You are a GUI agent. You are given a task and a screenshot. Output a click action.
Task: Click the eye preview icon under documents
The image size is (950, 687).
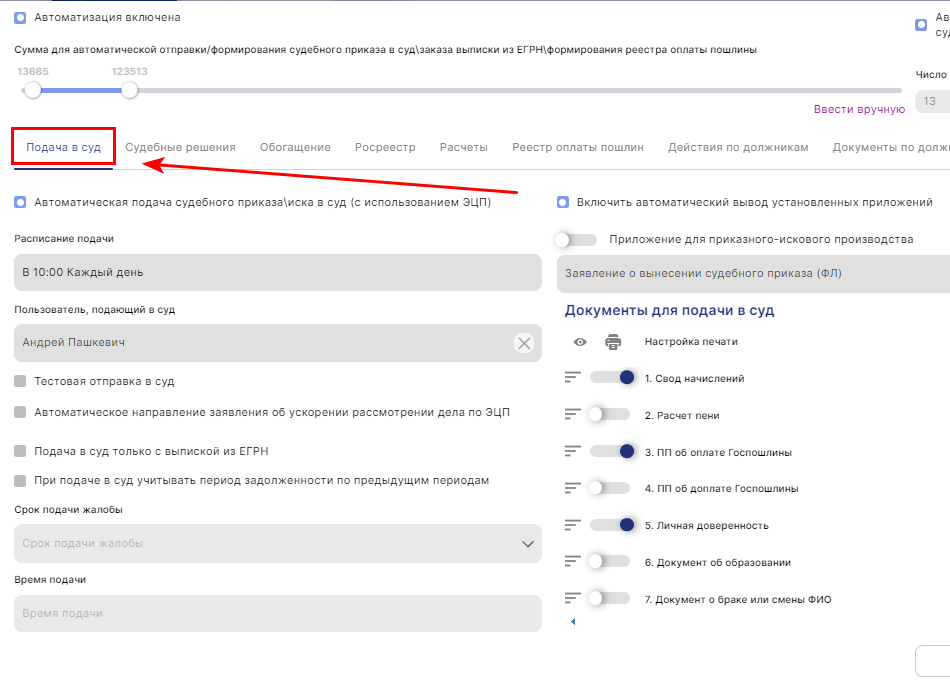(580, 342)
